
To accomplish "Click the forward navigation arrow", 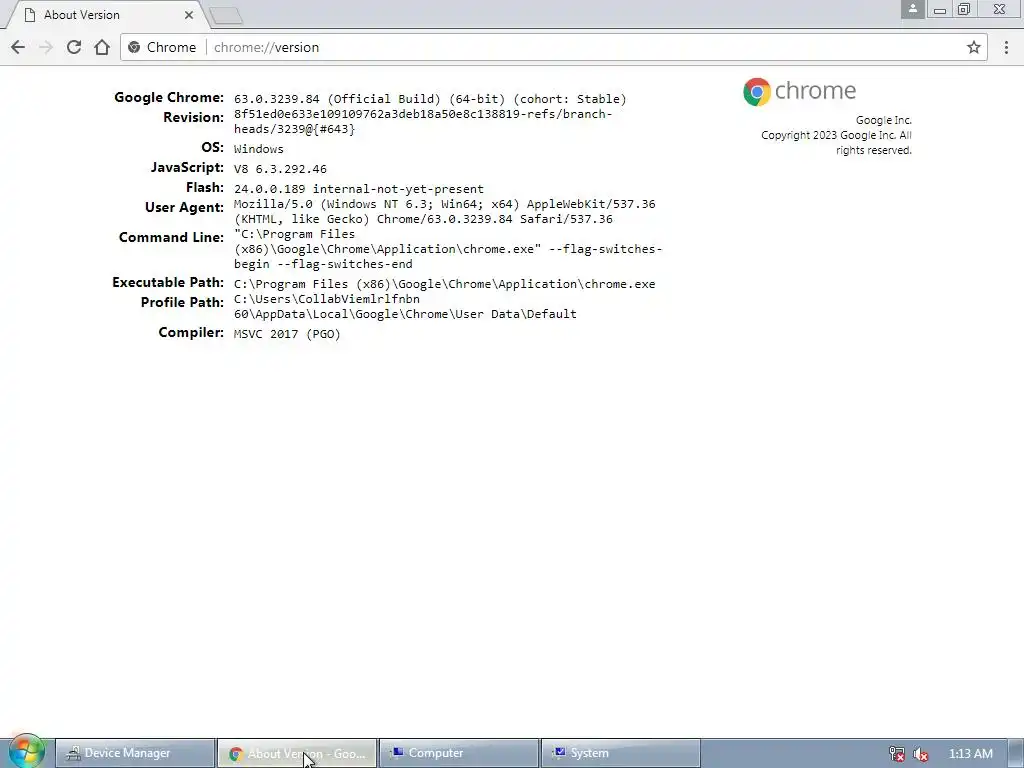I will click(x=46, y=47).
